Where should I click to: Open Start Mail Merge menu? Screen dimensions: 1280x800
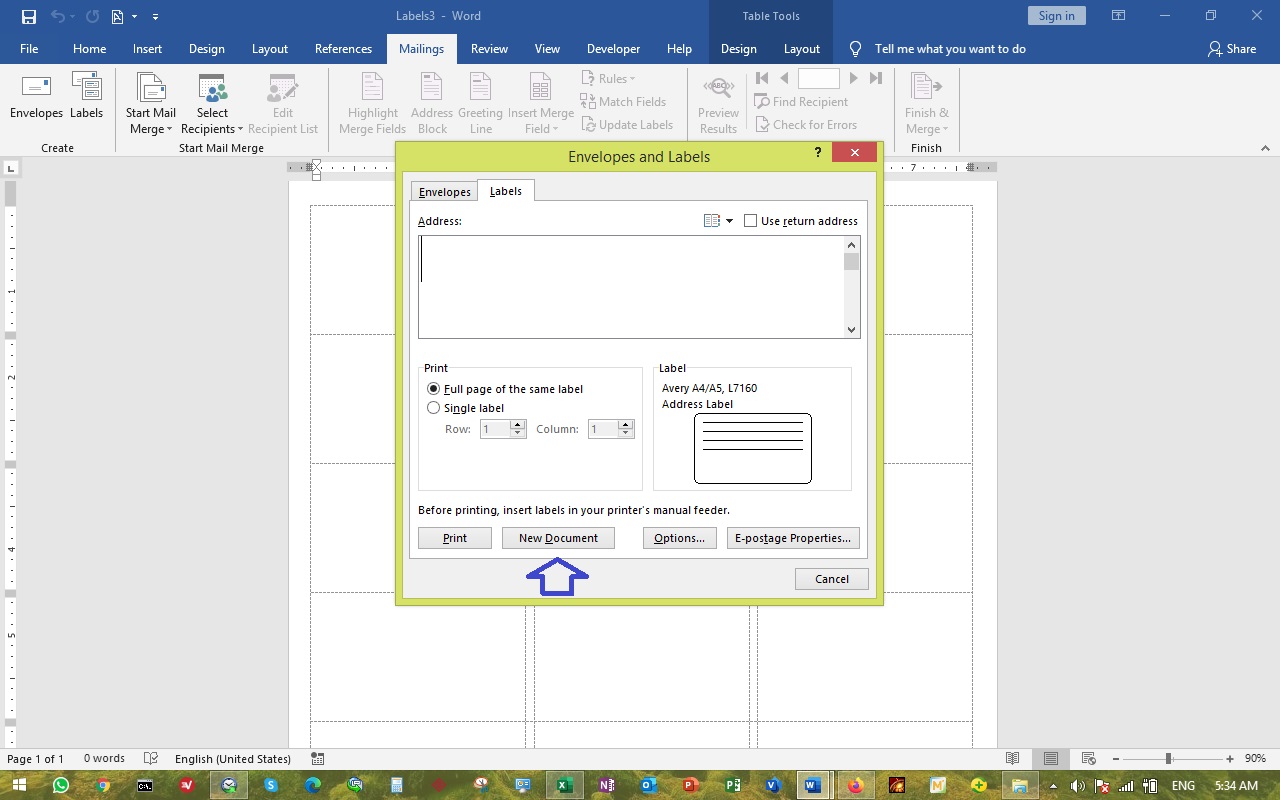(150, 104)
